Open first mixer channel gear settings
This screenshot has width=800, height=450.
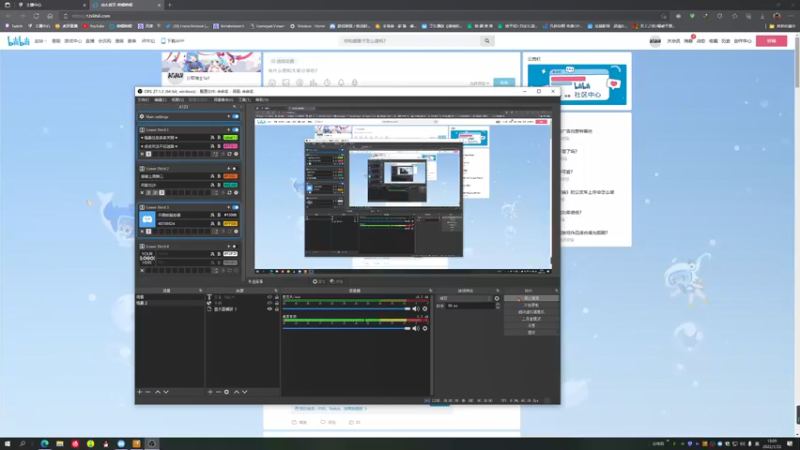pyautogui.click(x=425, y=309)
